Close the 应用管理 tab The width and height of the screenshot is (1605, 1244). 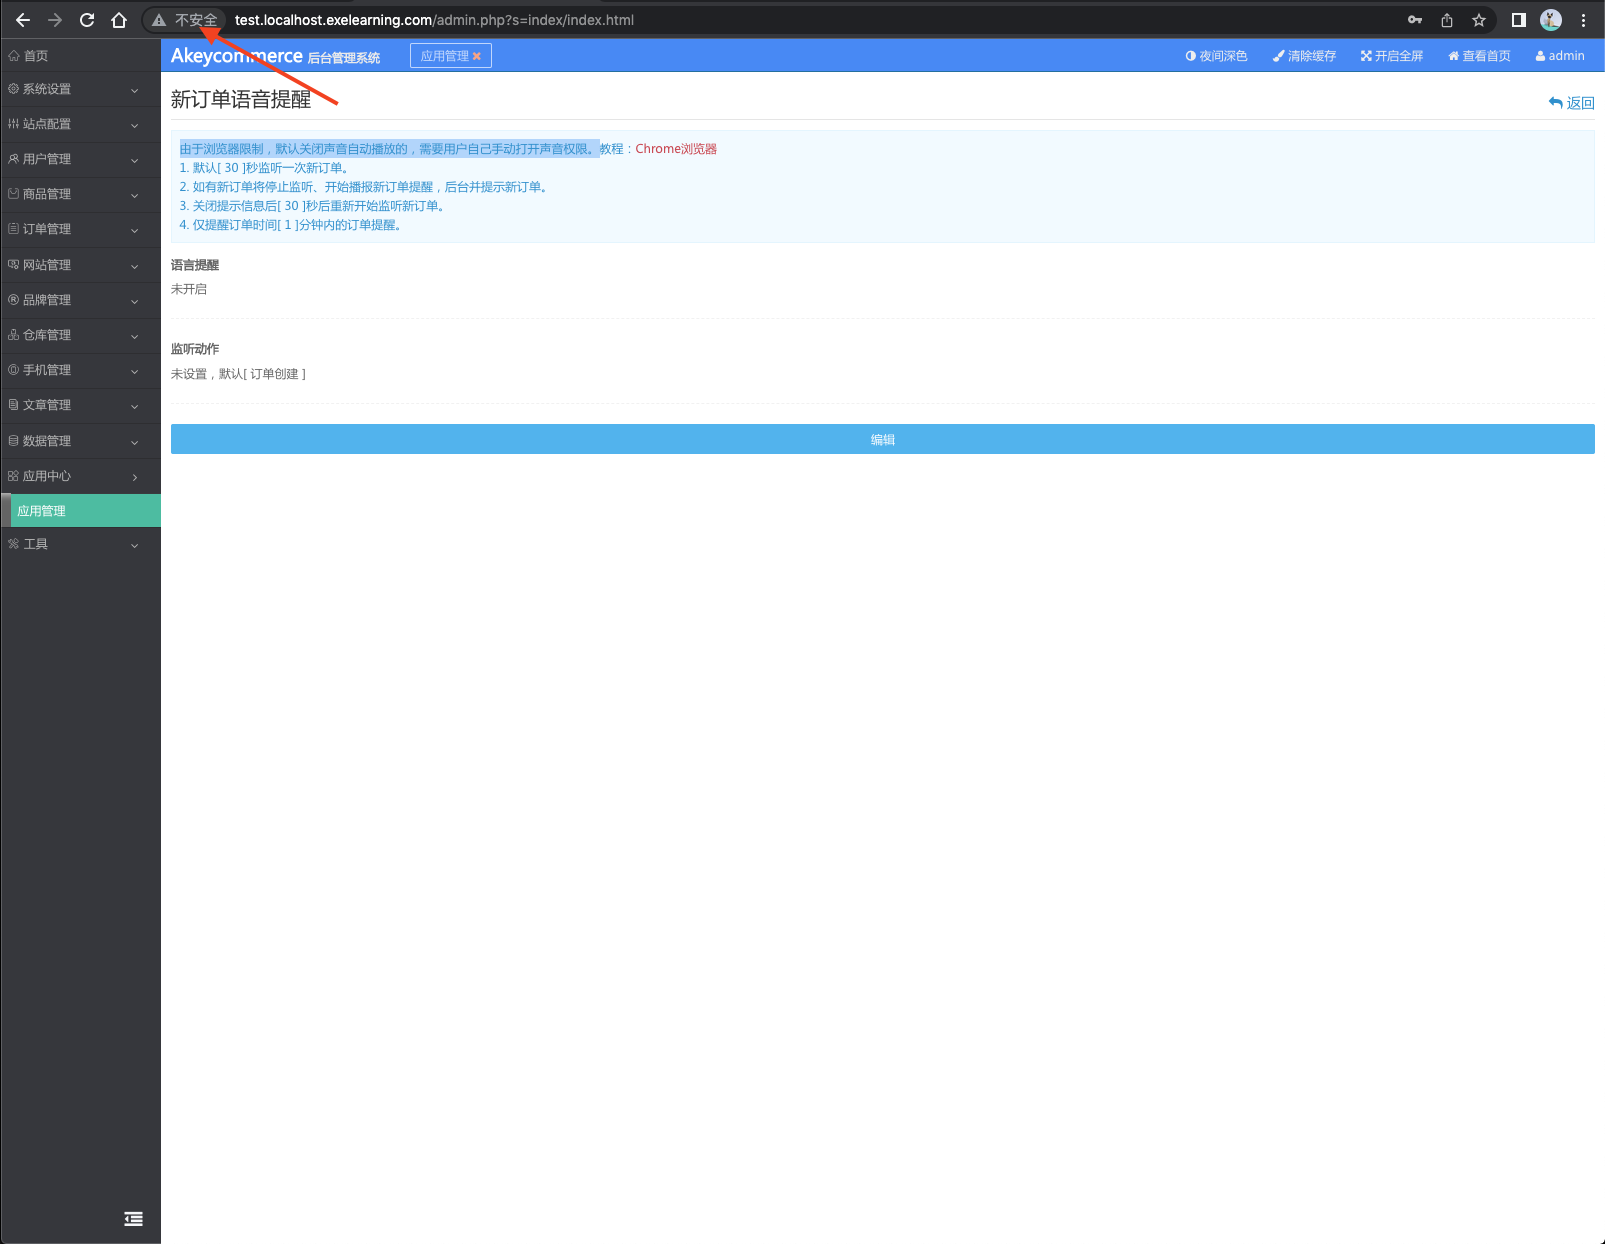[477, 56]
